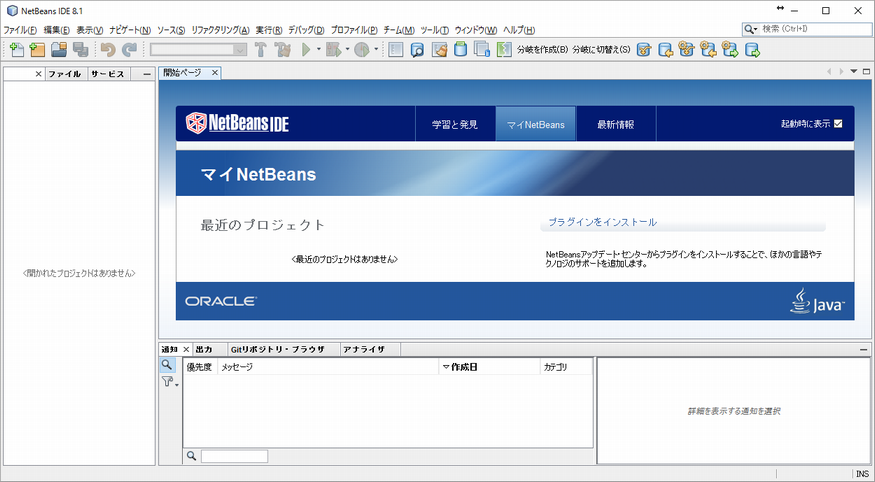Click the green-topped database cylinder icon
Image resolution: width=875 pixels, height=482 pixels.
click(460, 50)
